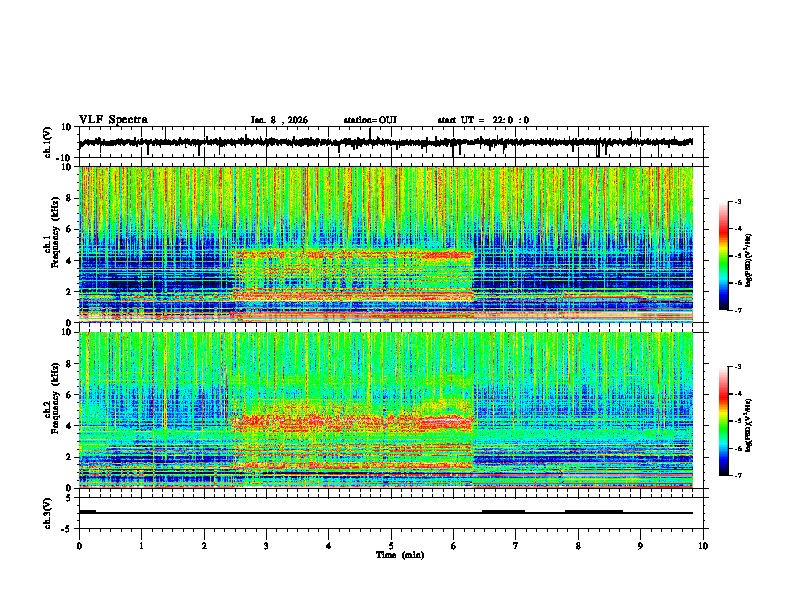This screenshot has height=612, width=792.
Task: Click the time axis tick label "9"
Action: point(640,546)
